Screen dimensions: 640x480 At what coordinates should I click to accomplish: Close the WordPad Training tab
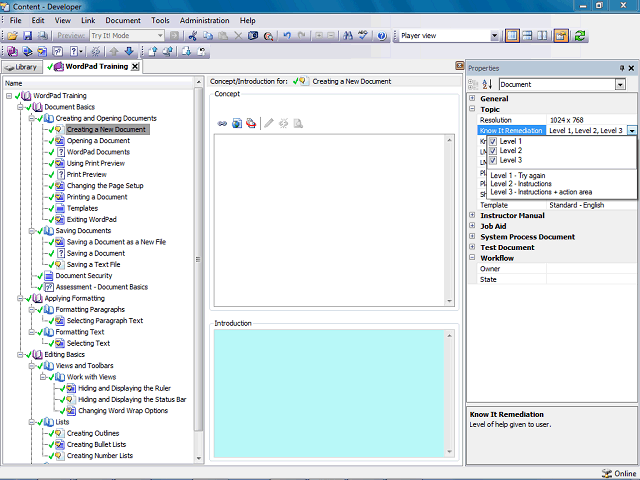point(135,67)
